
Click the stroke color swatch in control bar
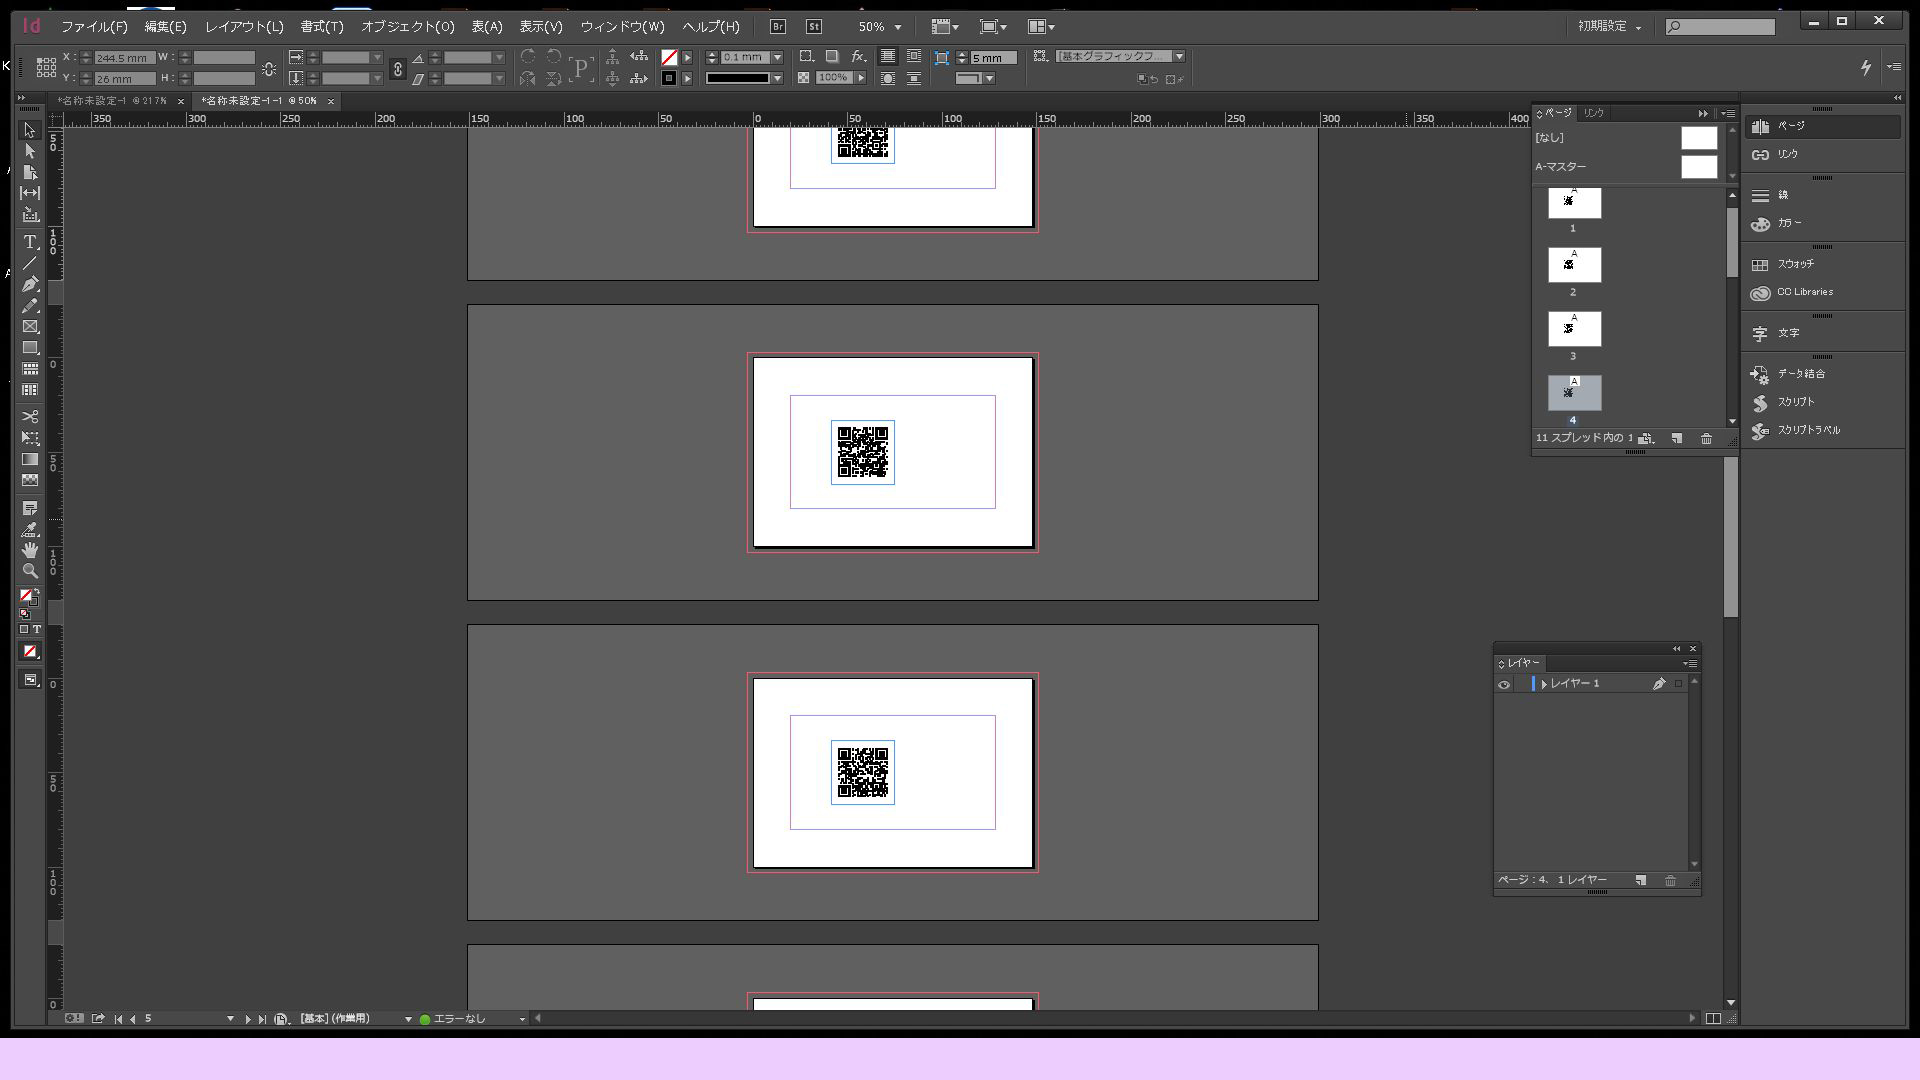669,78
